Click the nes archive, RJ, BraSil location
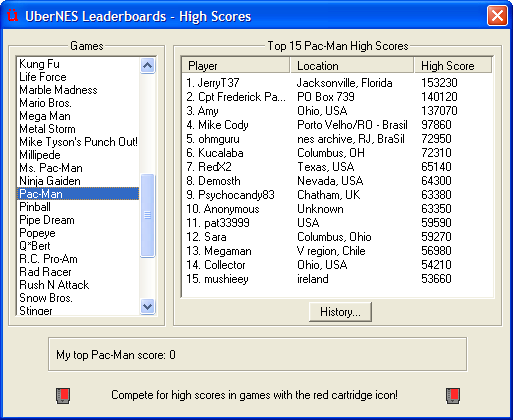Viewport: 513px width, 420px height. coord(351,139)
